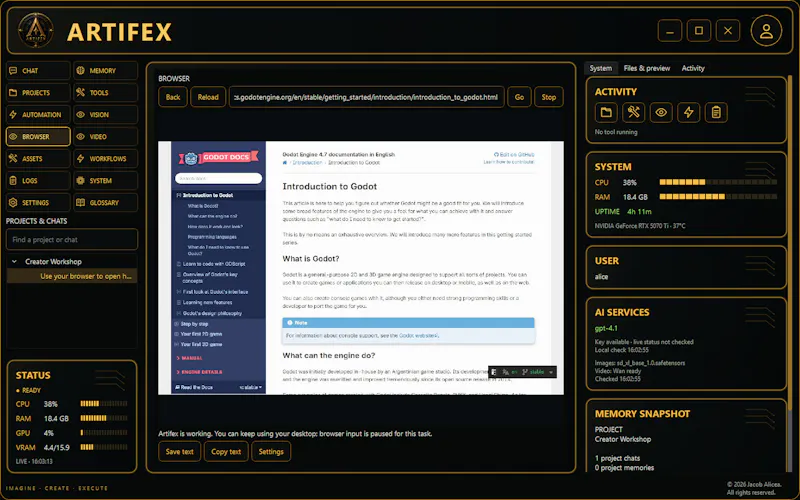Open the Memory section
This screenshot has width=800, height=500.
[x=106, y=71]
